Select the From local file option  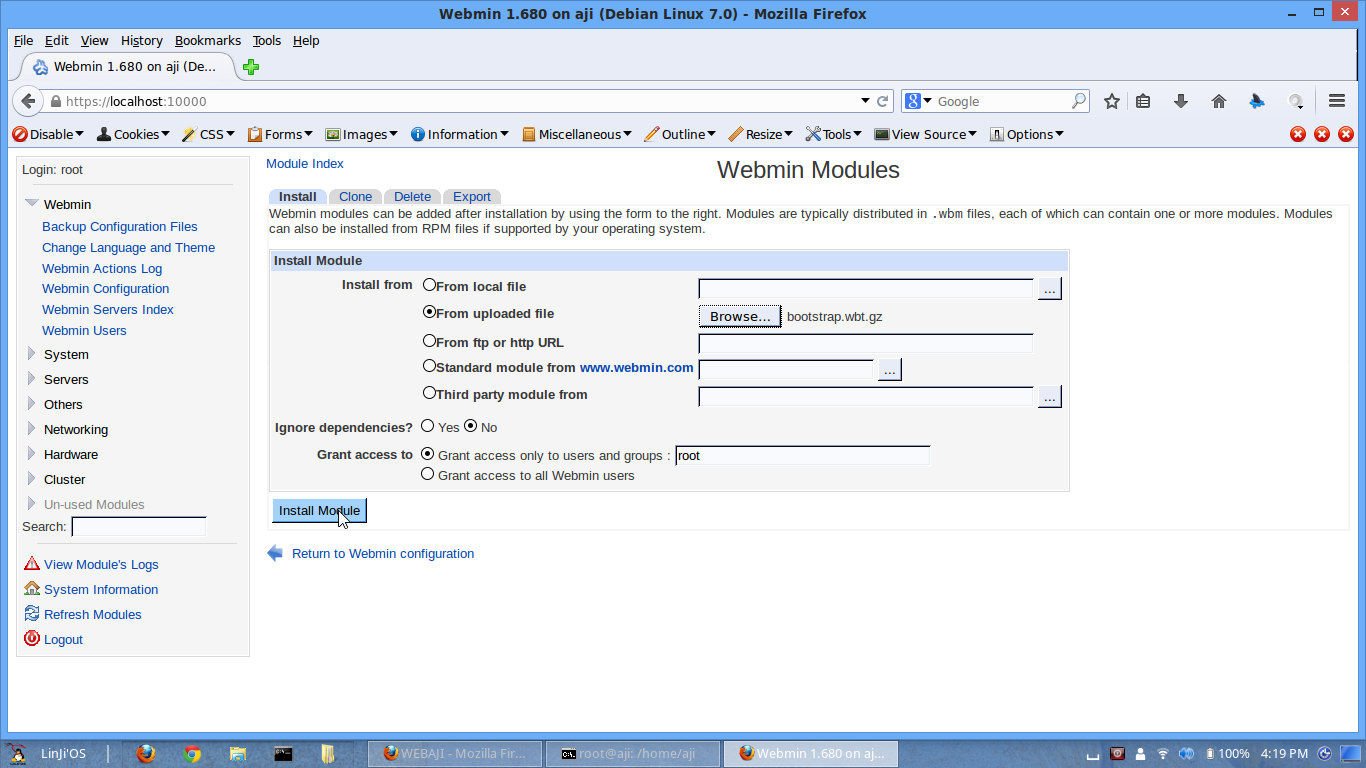430,285
